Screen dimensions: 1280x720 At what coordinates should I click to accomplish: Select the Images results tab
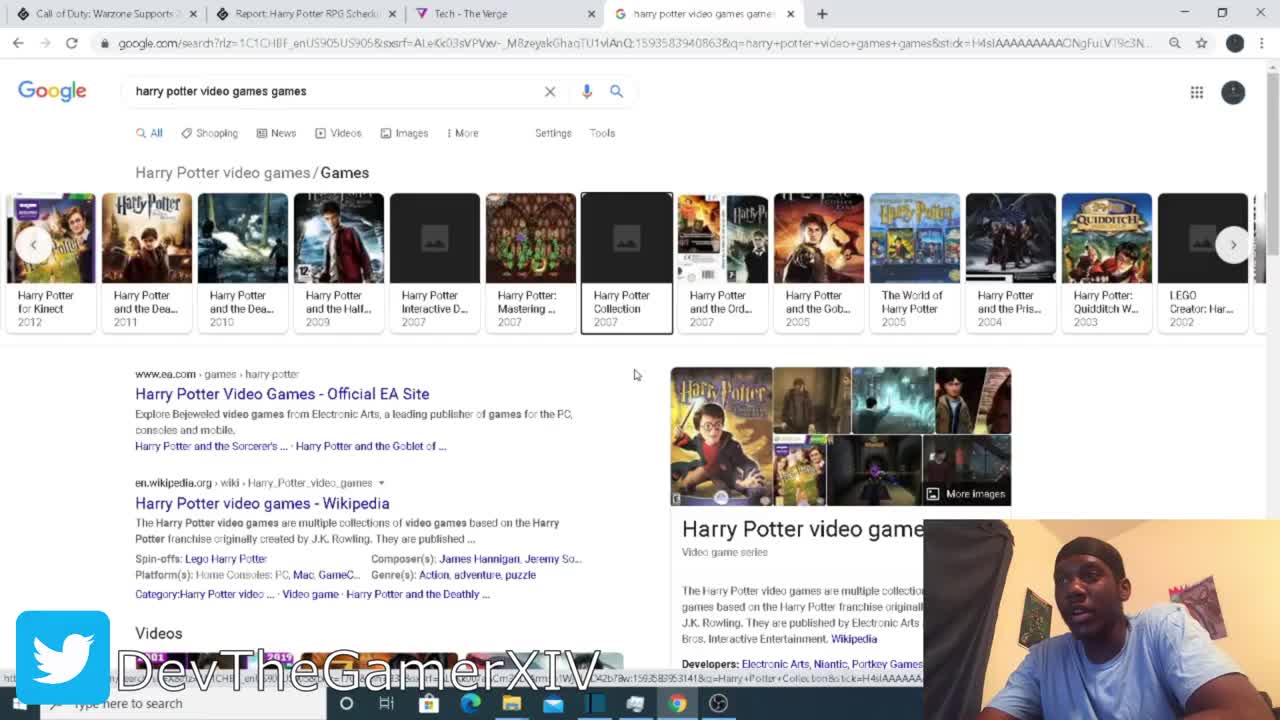click(404, 133)
